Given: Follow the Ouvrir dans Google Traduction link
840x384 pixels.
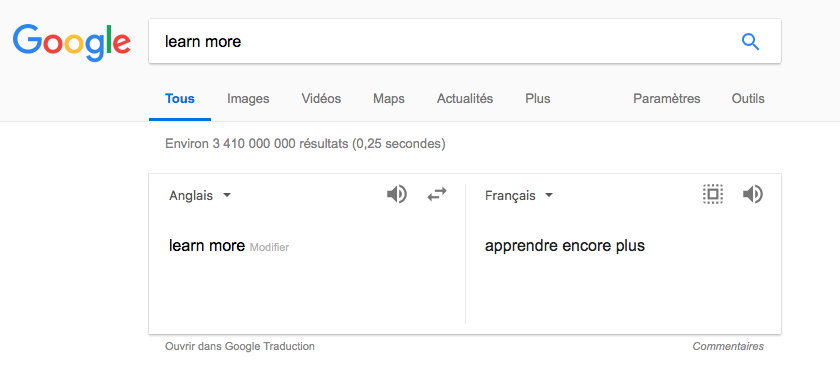Looking at the screenshot, I should pos(240,347).
